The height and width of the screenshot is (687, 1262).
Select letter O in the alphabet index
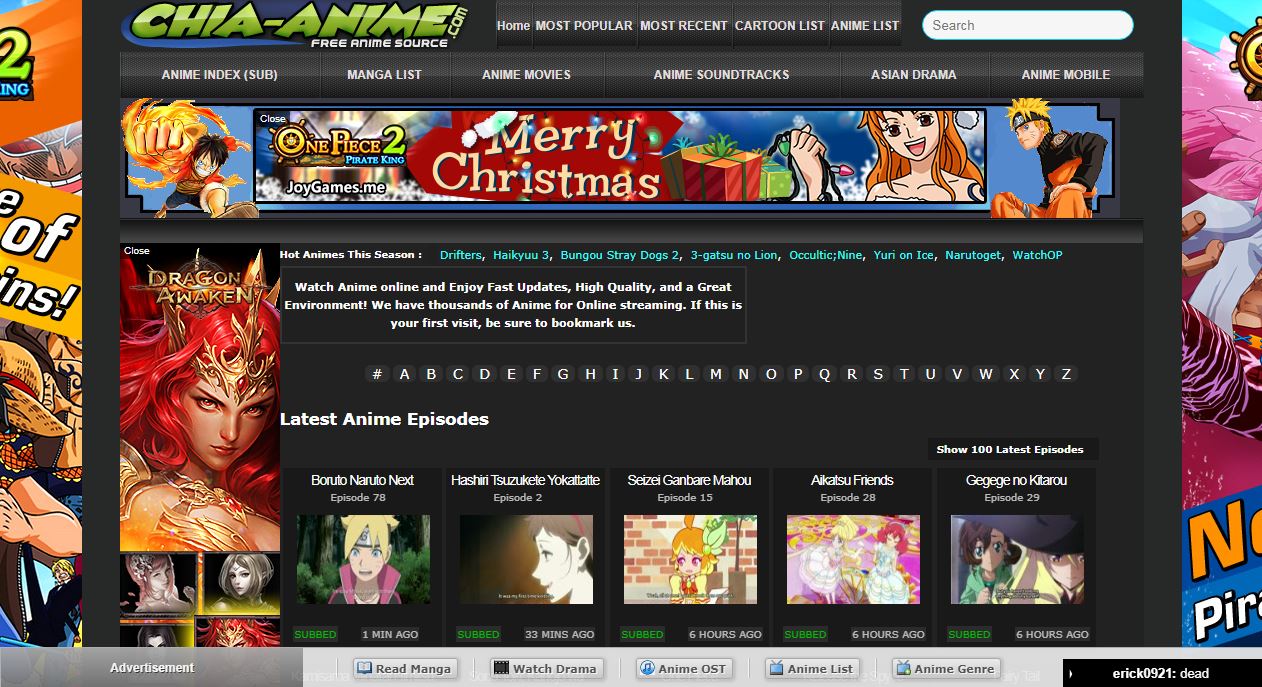[771, 374]
